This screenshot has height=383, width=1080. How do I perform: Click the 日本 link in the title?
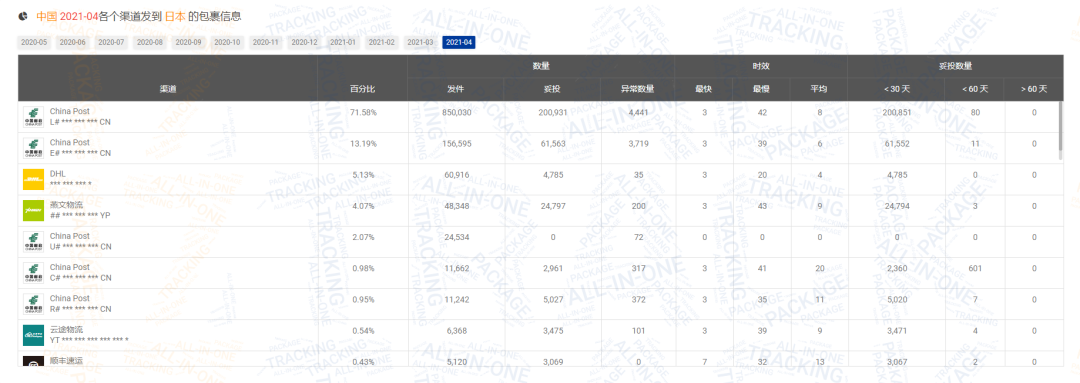point(174,15)
